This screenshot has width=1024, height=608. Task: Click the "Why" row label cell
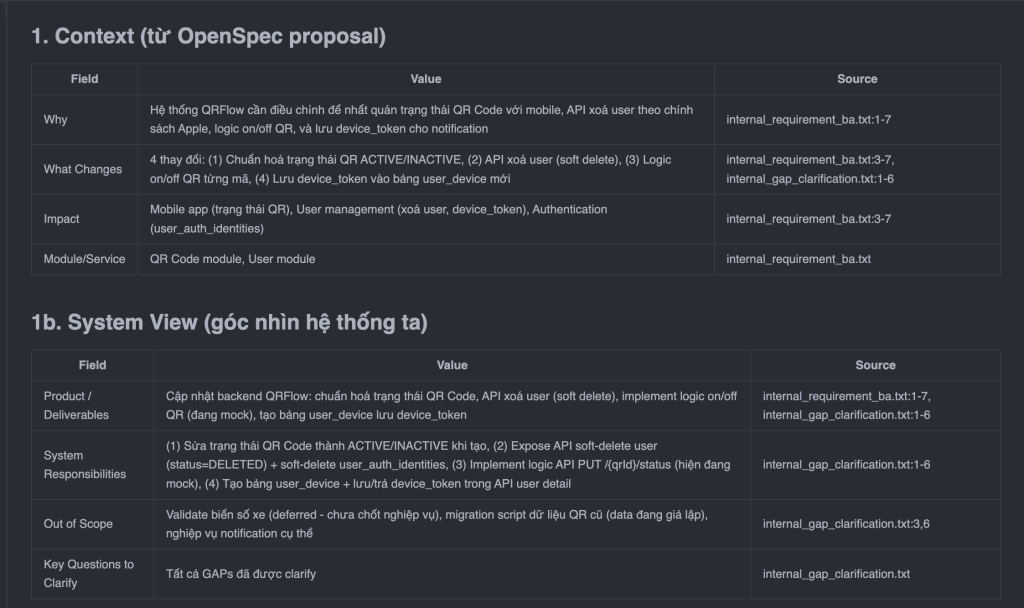coord(56,120)
